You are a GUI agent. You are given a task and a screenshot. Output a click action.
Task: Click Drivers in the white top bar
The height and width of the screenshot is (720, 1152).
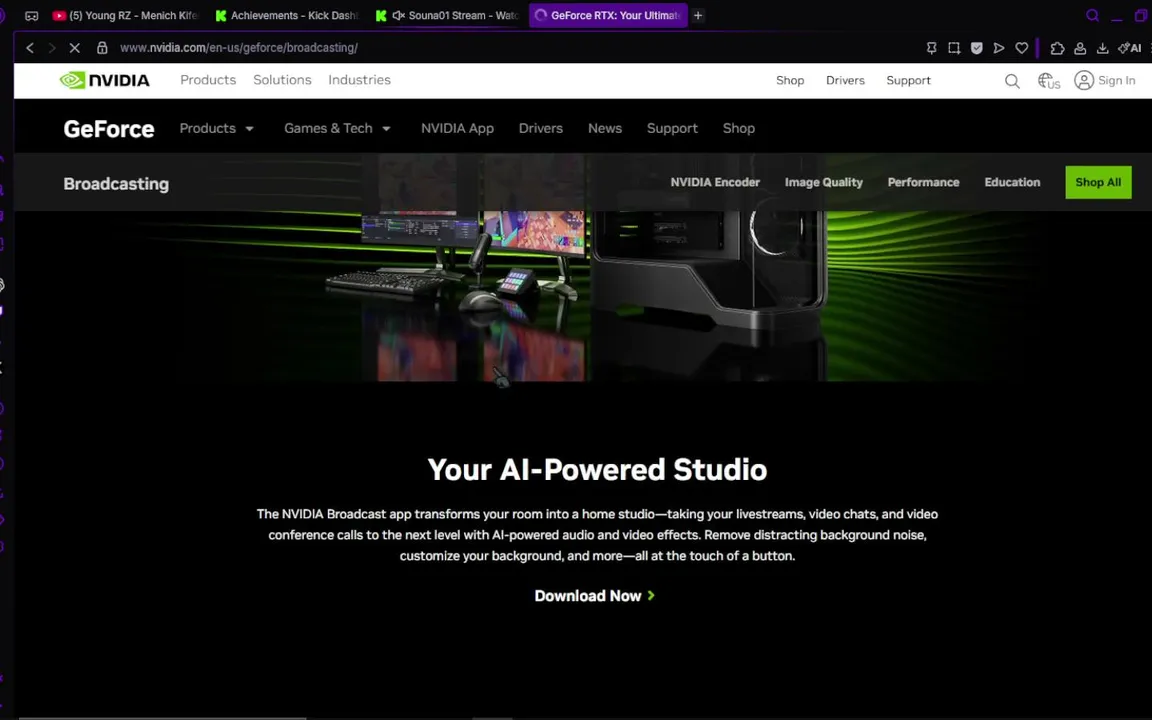tap(845, 80)
